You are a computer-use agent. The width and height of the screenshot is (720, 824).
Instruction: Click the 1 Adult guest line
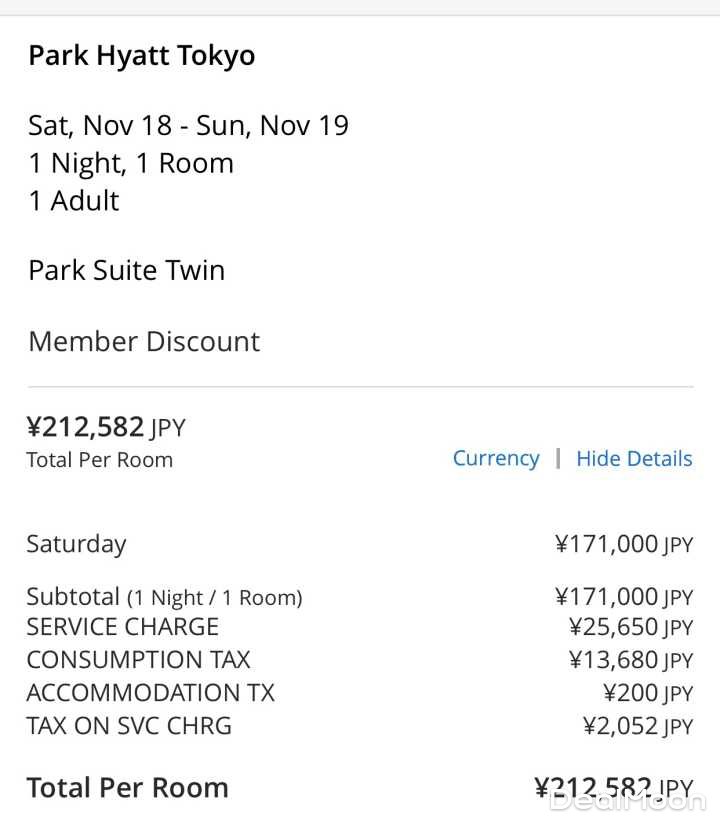pyautogui.click(x=73, y=201)
